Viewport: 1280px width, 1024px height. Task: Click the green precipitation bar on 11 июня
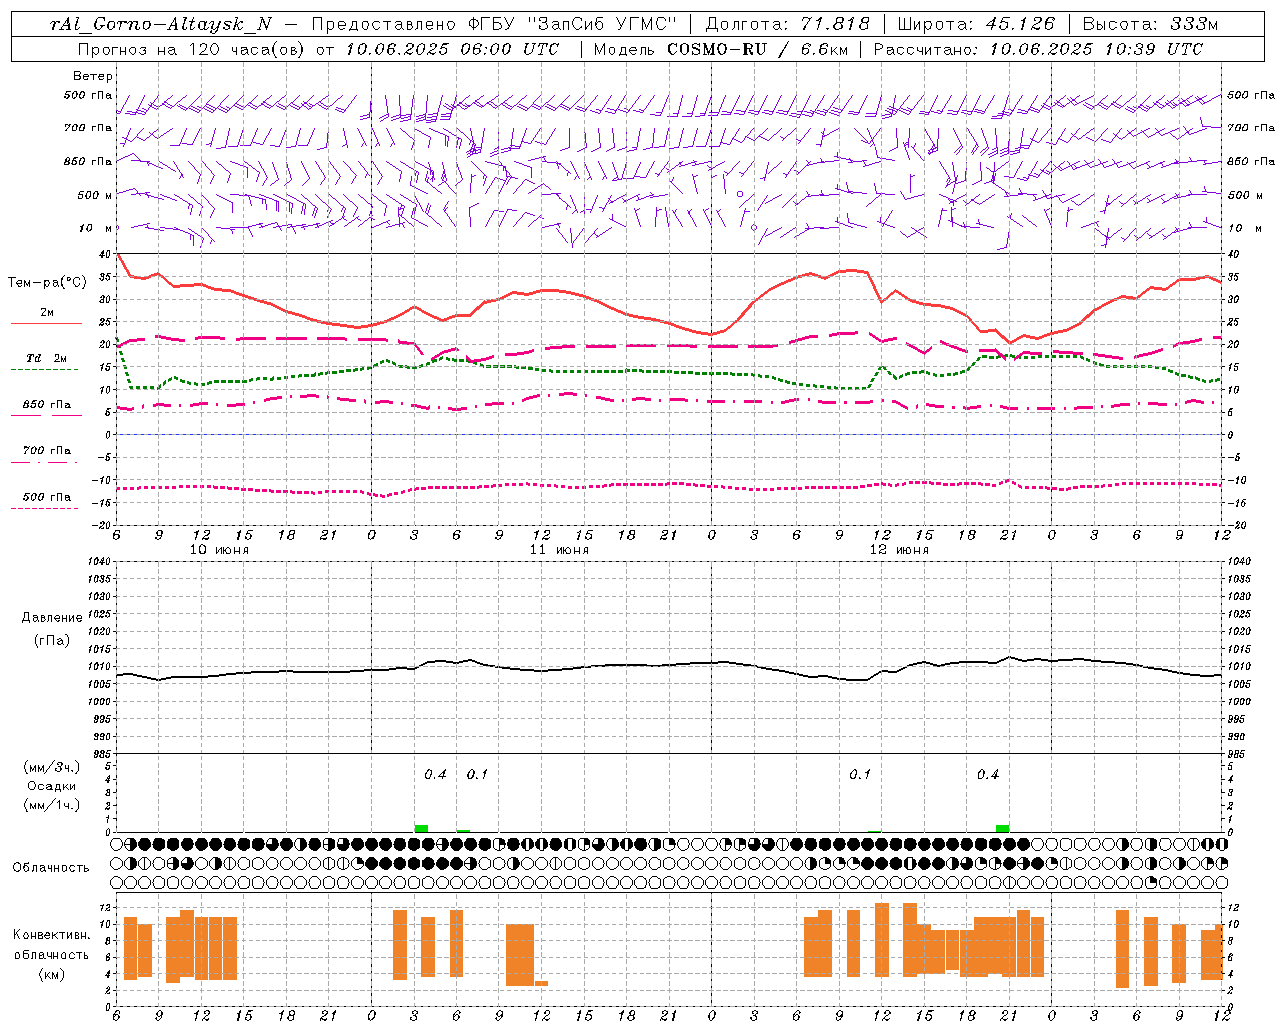point(421,828)
